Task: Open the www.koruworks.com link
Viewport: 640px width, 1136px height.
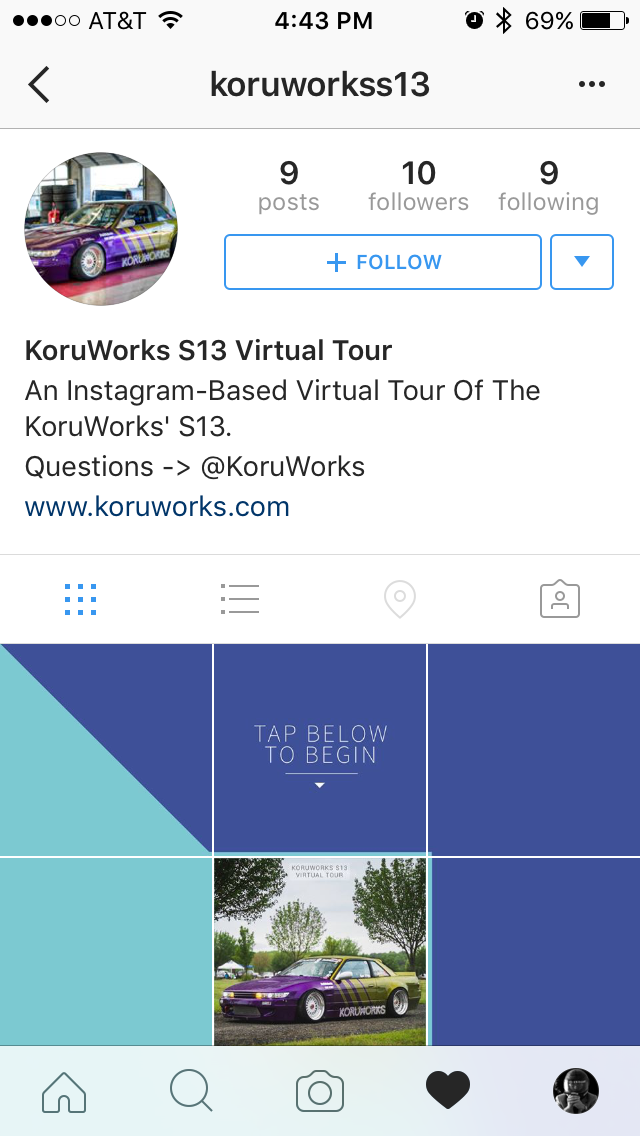Action: [x=157, y=506]
